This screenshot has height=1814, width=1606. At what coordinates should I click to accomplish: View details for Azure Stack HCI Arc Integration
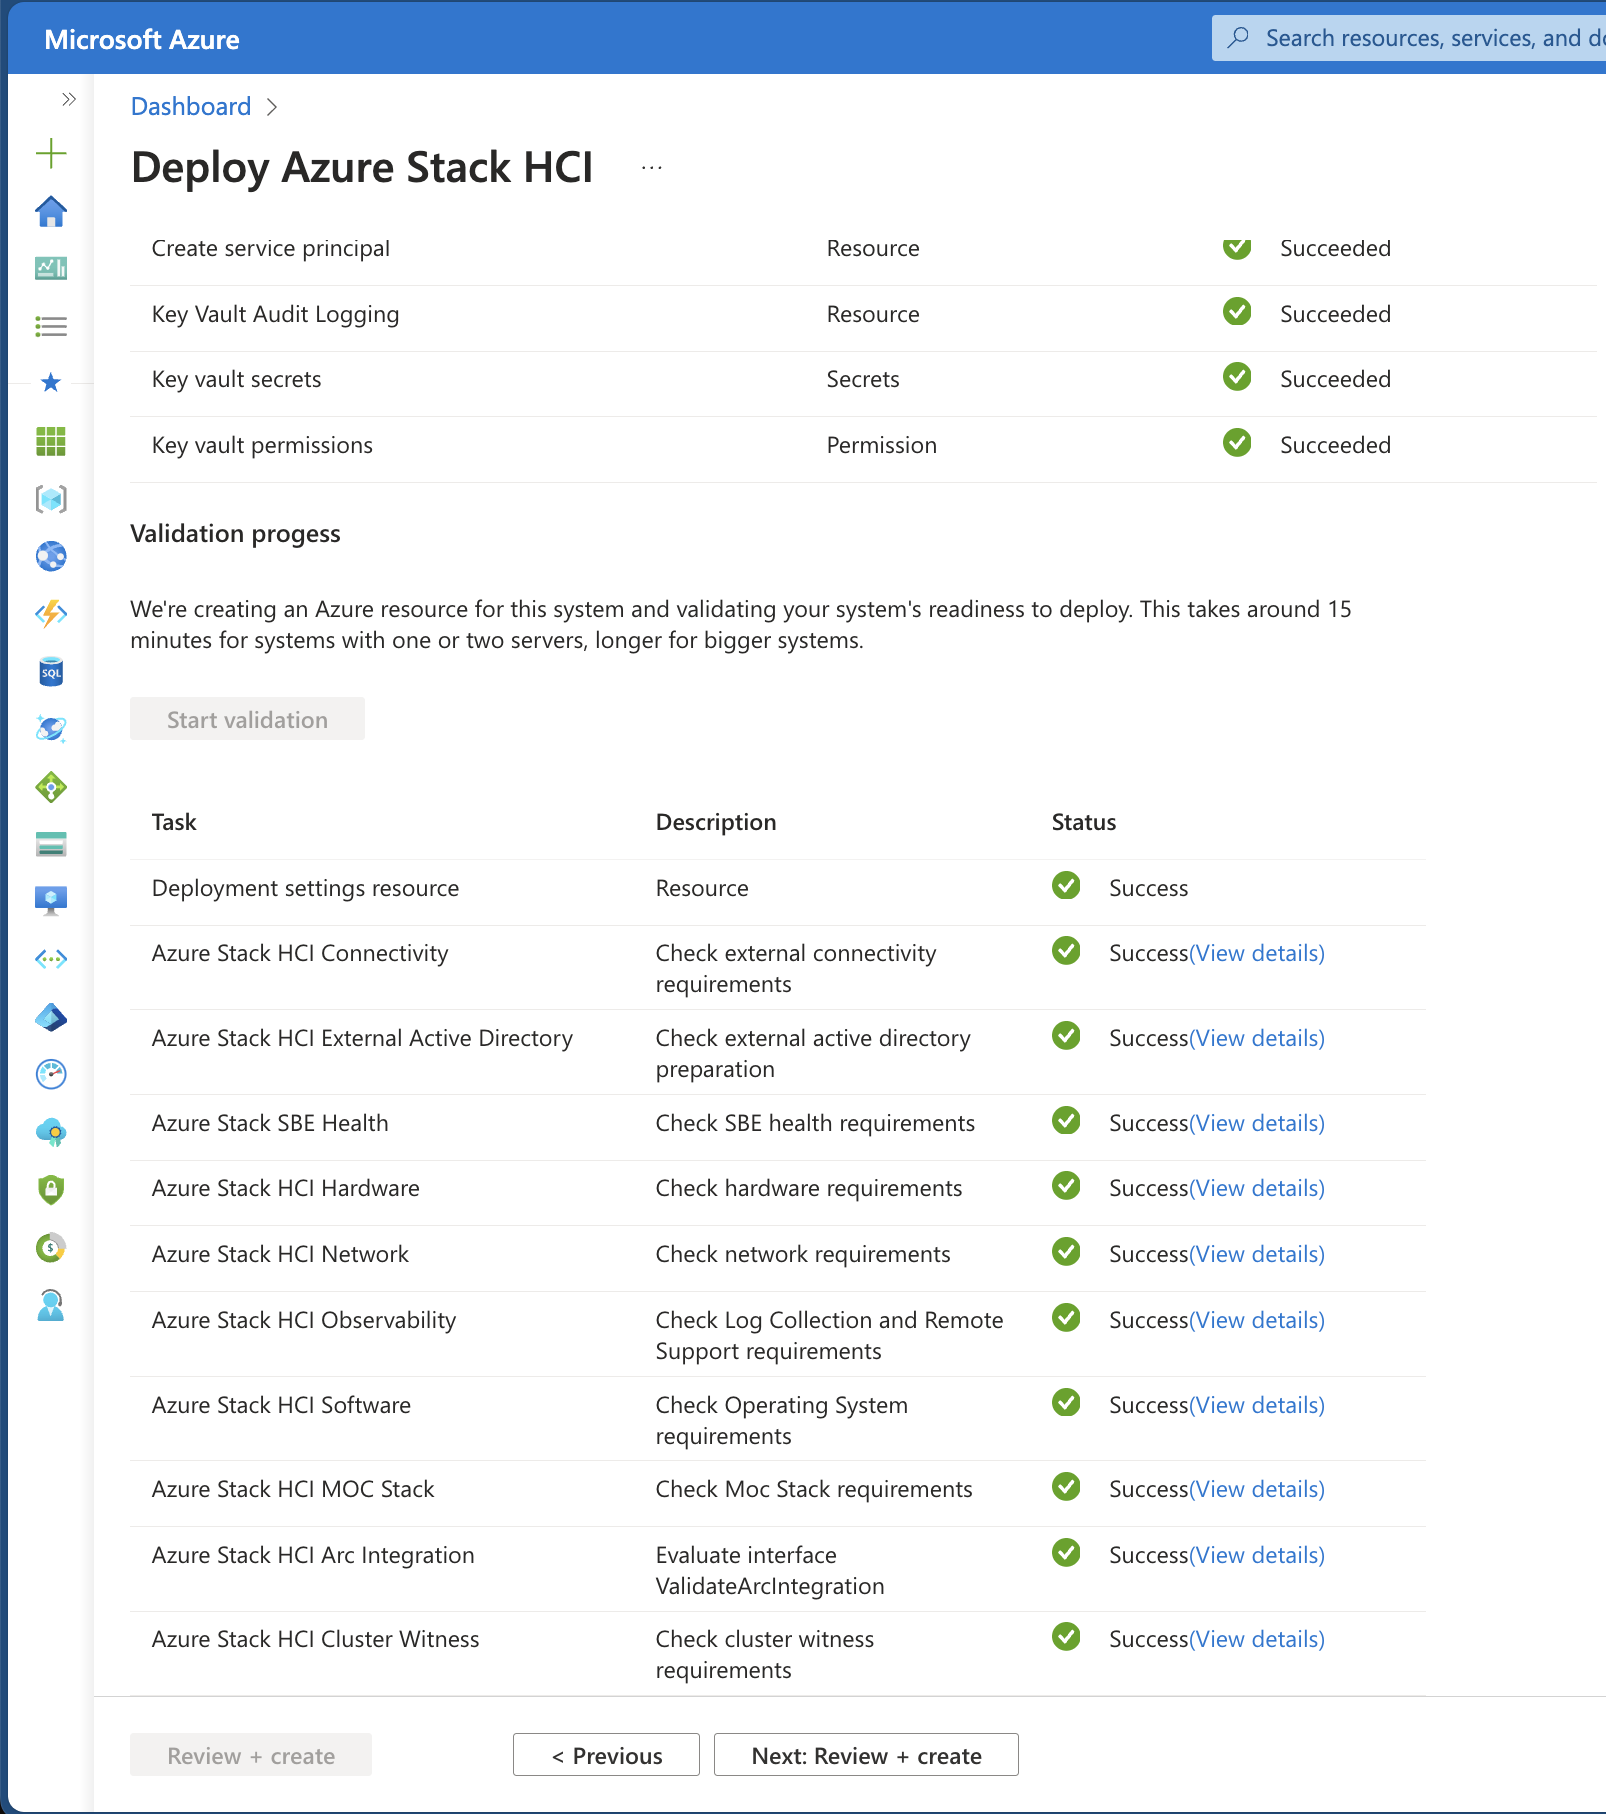pyautogui.click(x=1257, y=1555)
